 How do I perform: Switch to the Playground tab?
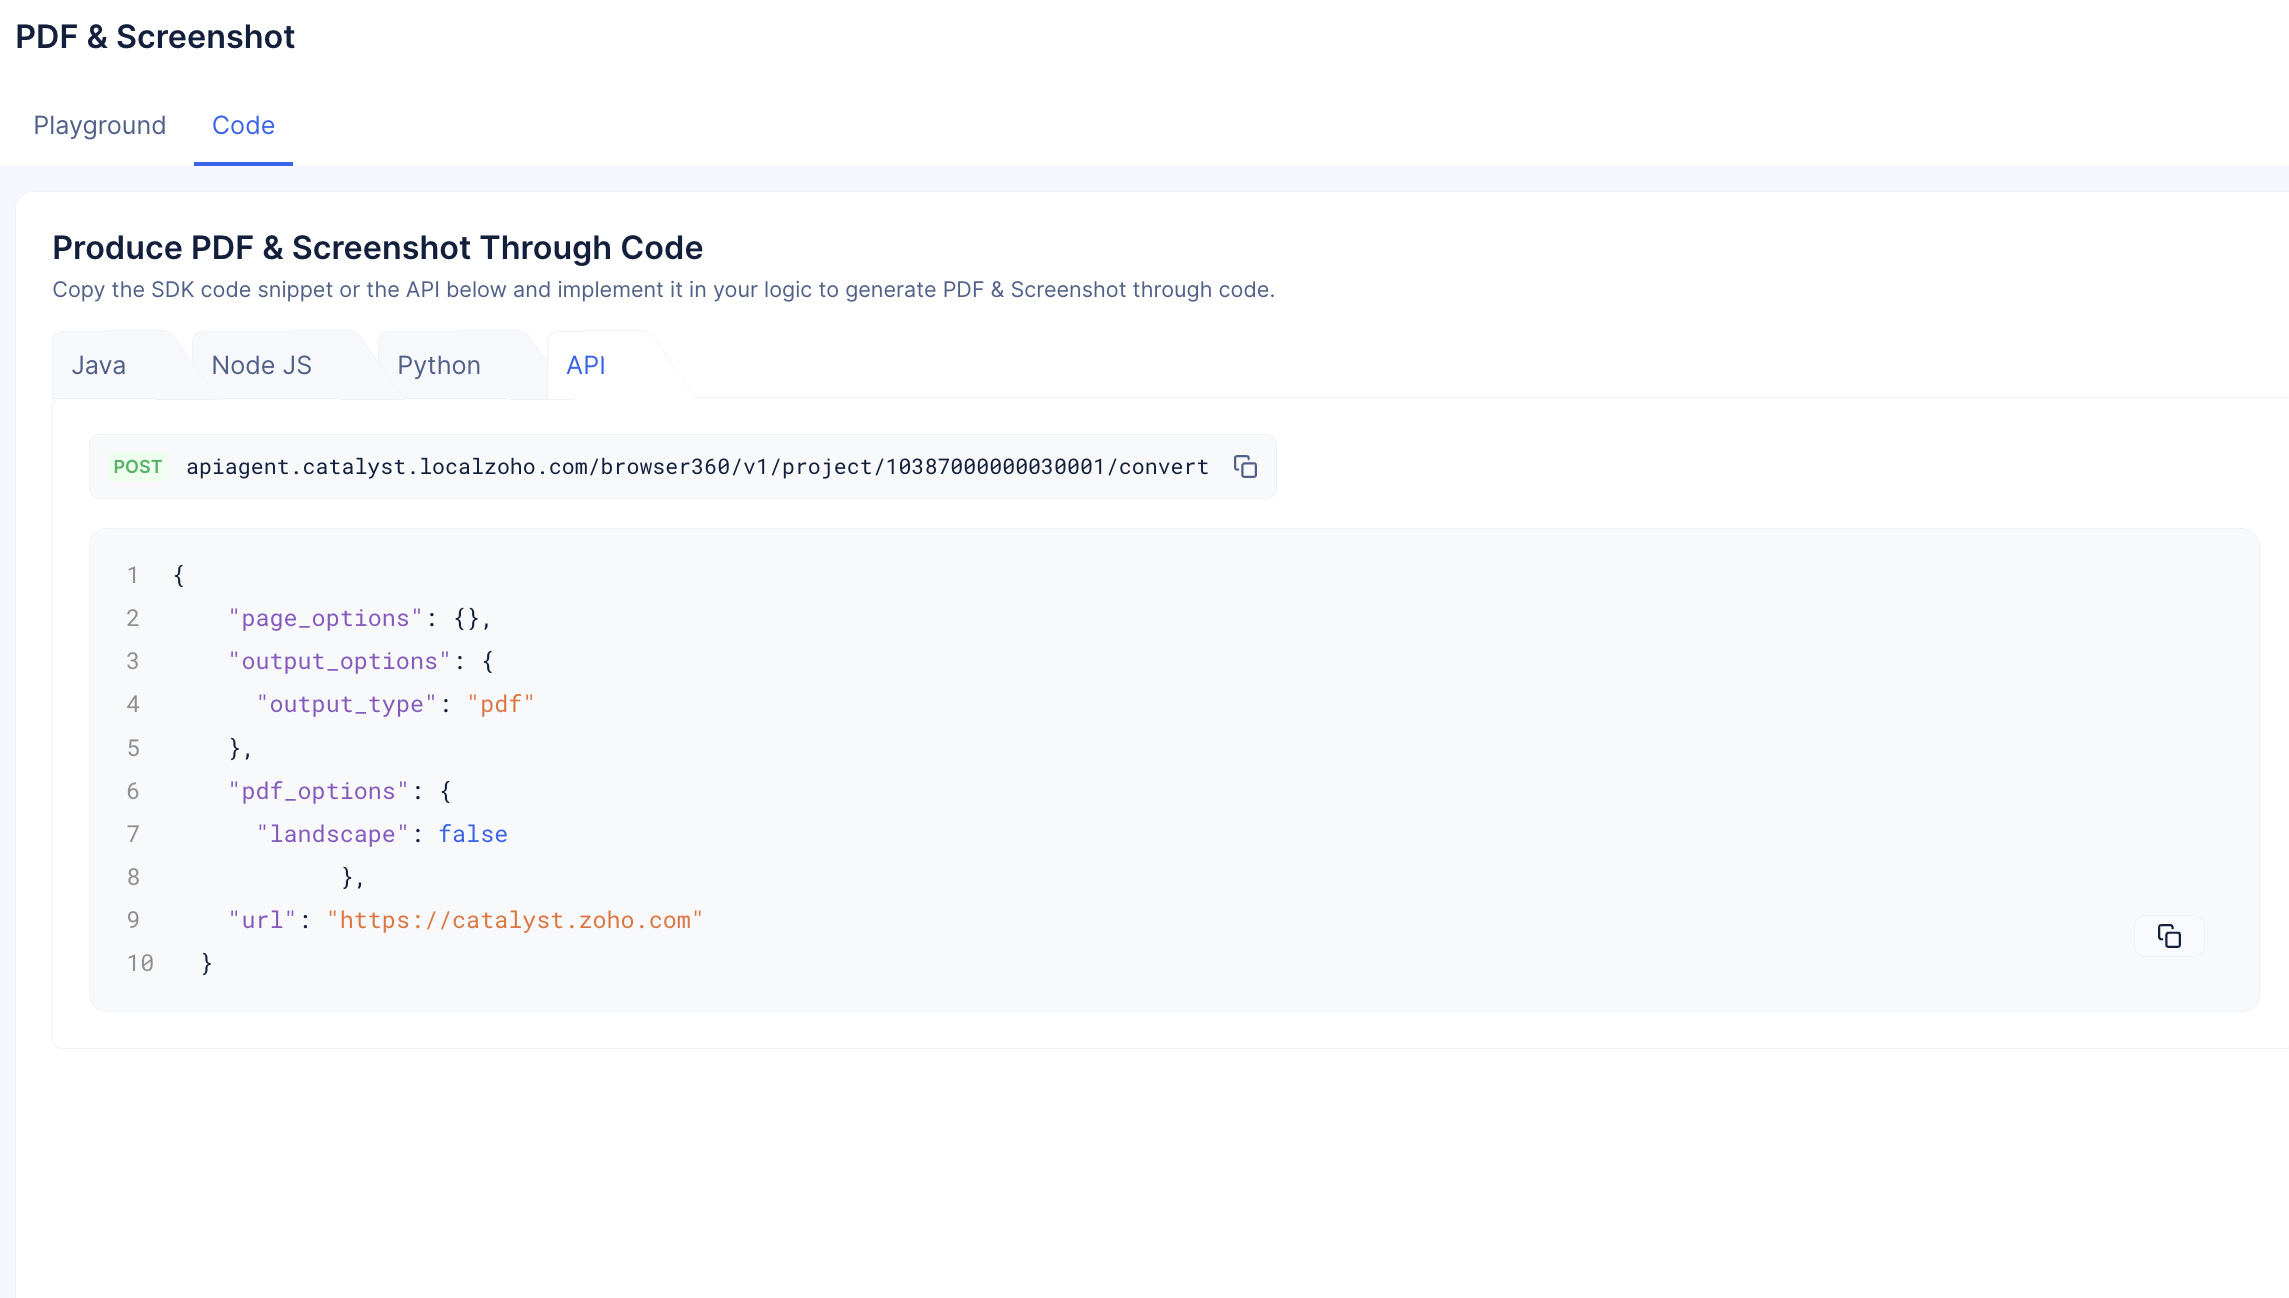[99, 125]
